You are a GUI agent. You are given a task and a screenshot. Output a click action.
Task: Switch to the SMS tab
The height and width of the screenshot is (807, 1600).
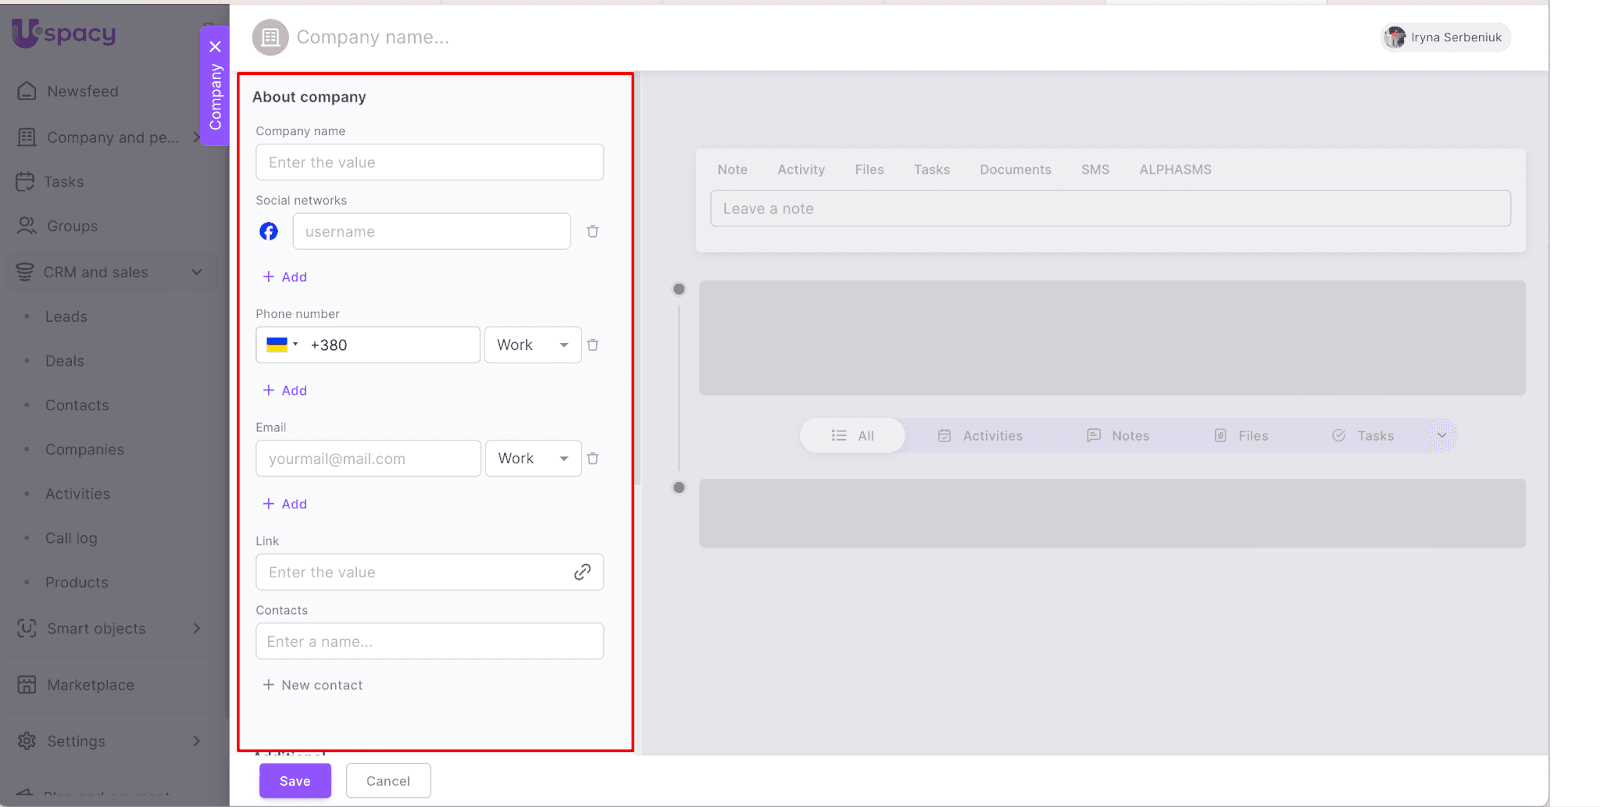[1095, 170]
